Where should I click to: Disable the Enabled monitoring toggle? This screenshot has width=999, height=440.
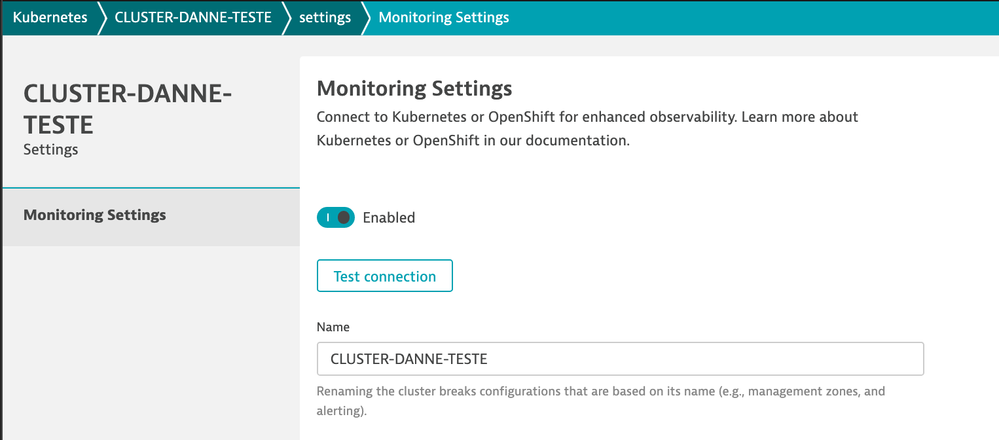pyautogui.click(x=335, y=217)
